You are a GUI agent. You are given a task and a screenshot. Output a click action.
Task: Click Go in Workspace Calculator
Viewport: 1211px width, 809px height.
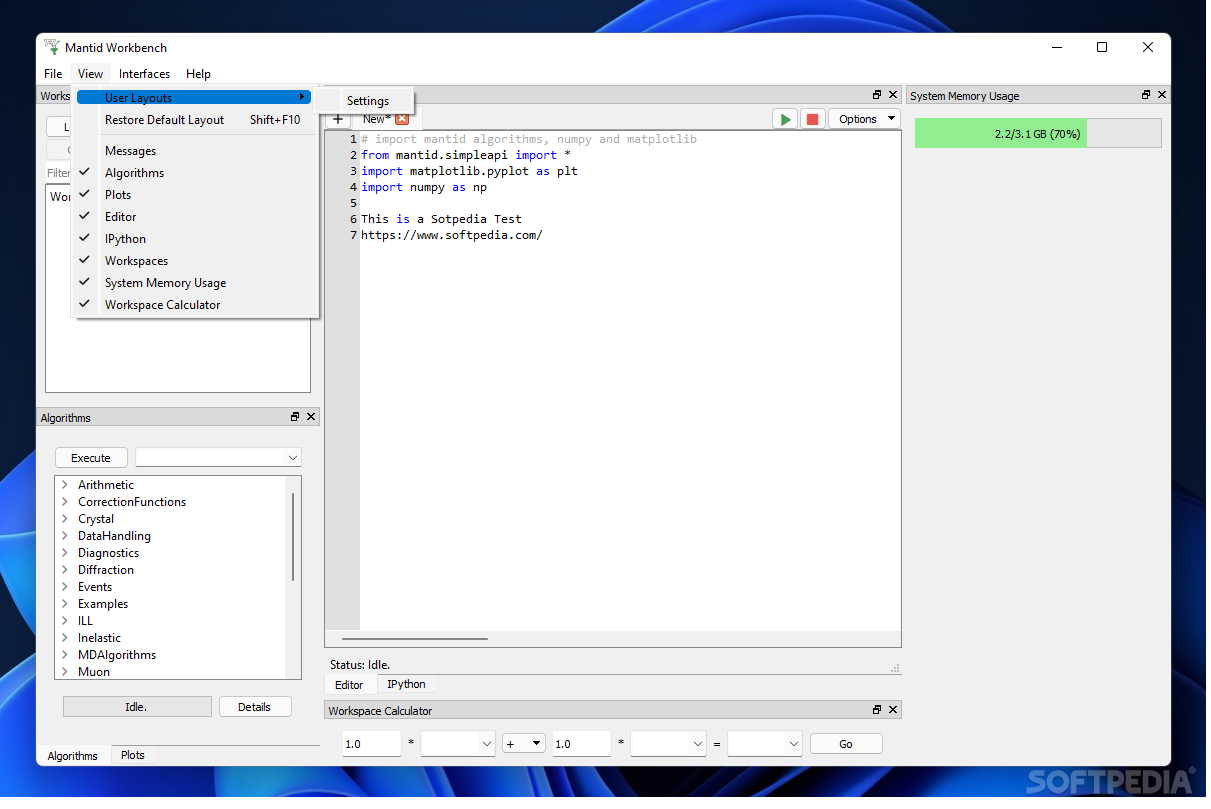point(846,744)
